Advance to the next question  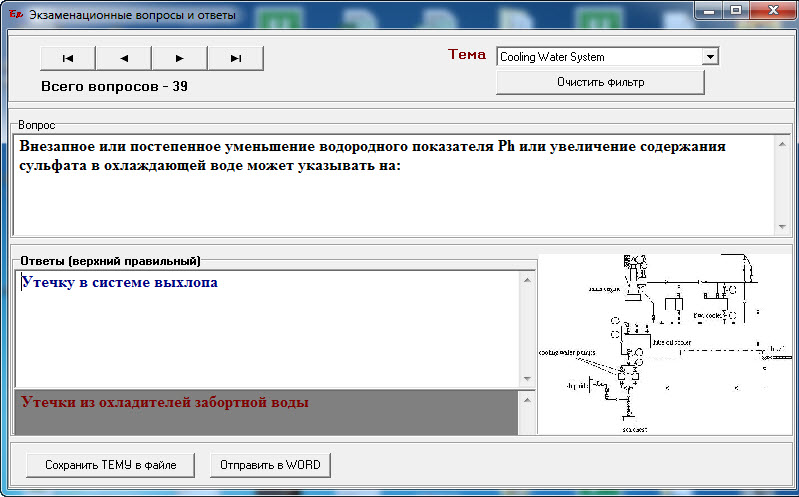tap(179, 58)
